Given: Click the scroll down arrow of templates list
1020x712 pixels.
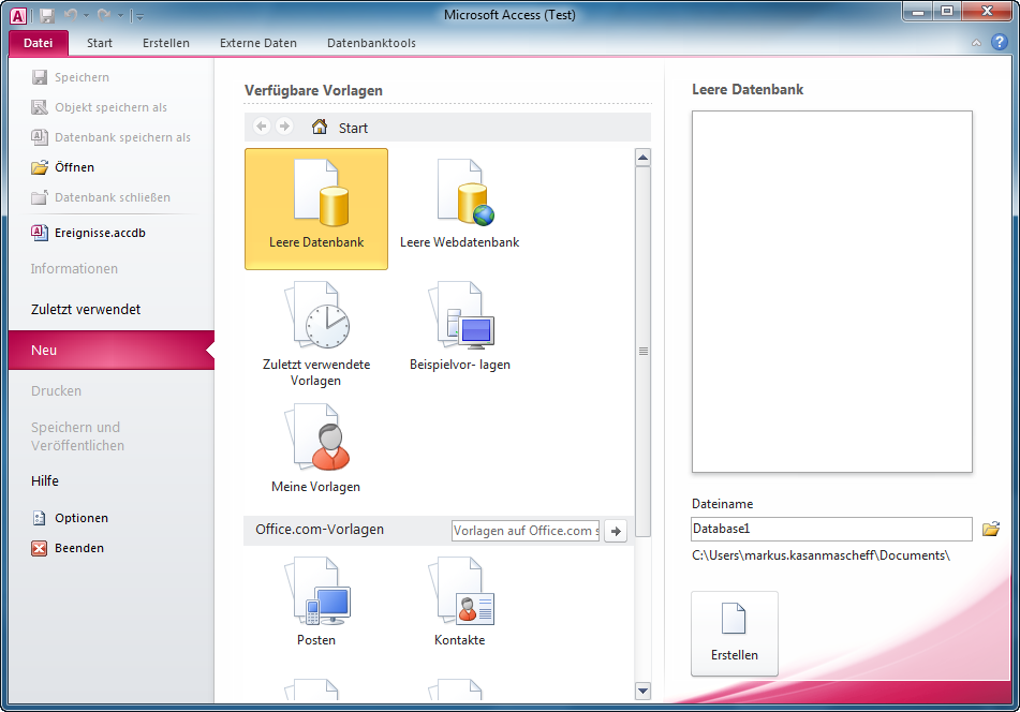Looking at the screenshot, I should (x=643, y=691).
